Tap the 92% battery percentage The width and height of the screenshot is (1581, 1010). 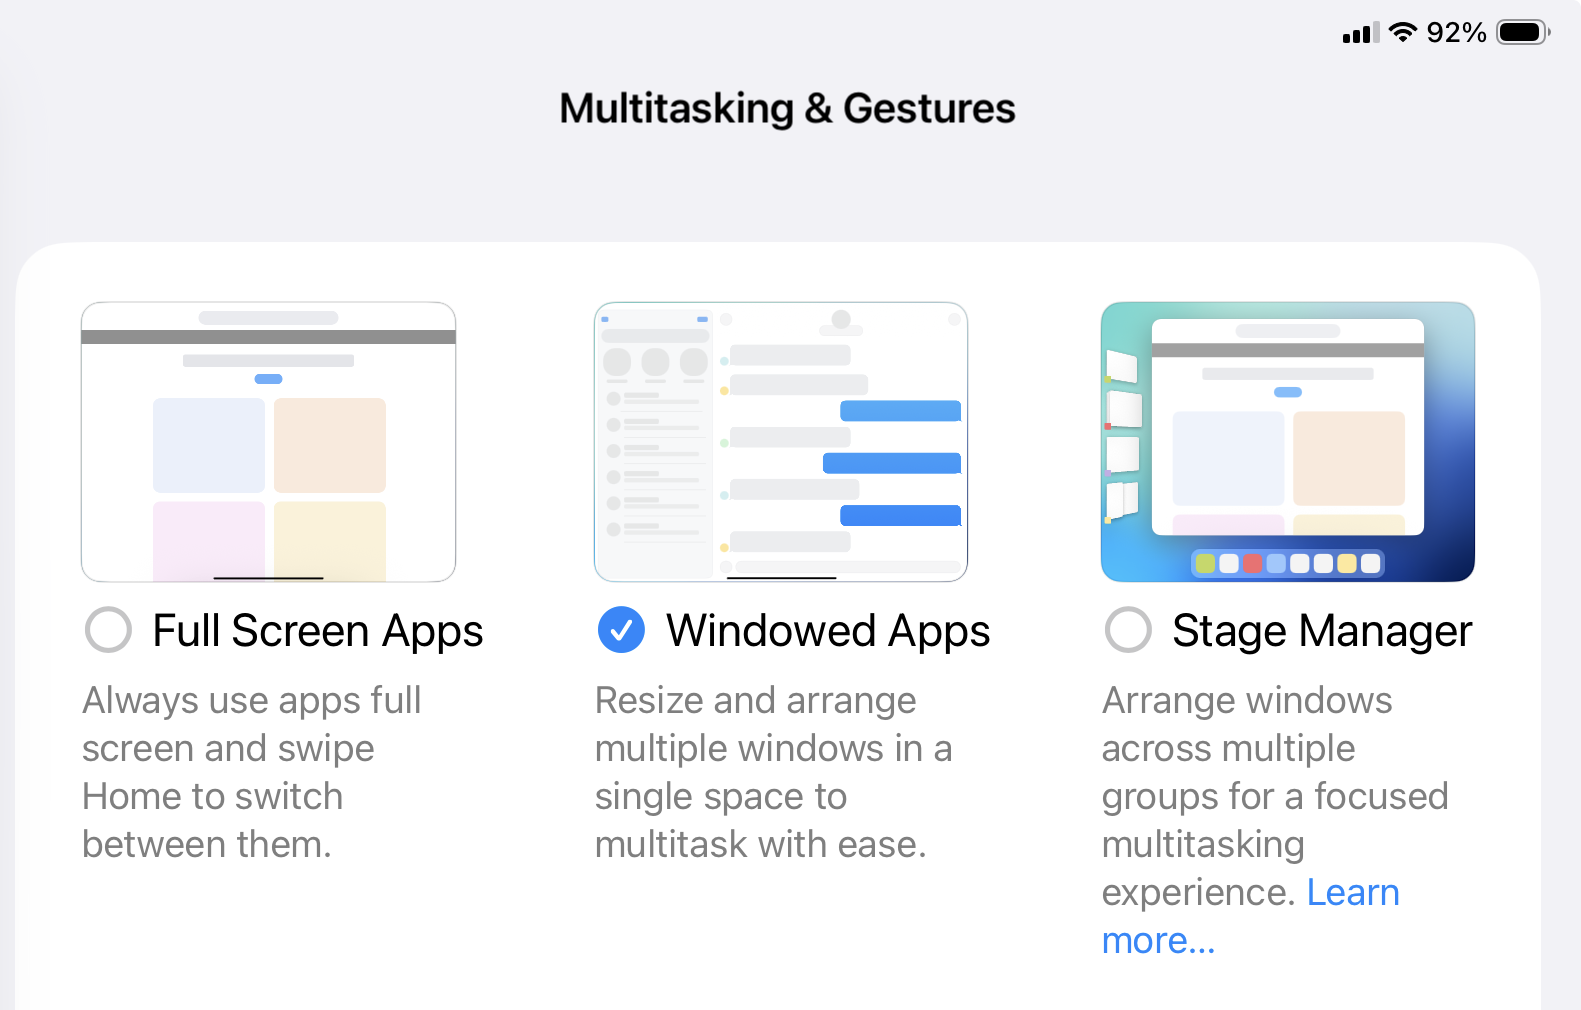(x=1456, y=33)
